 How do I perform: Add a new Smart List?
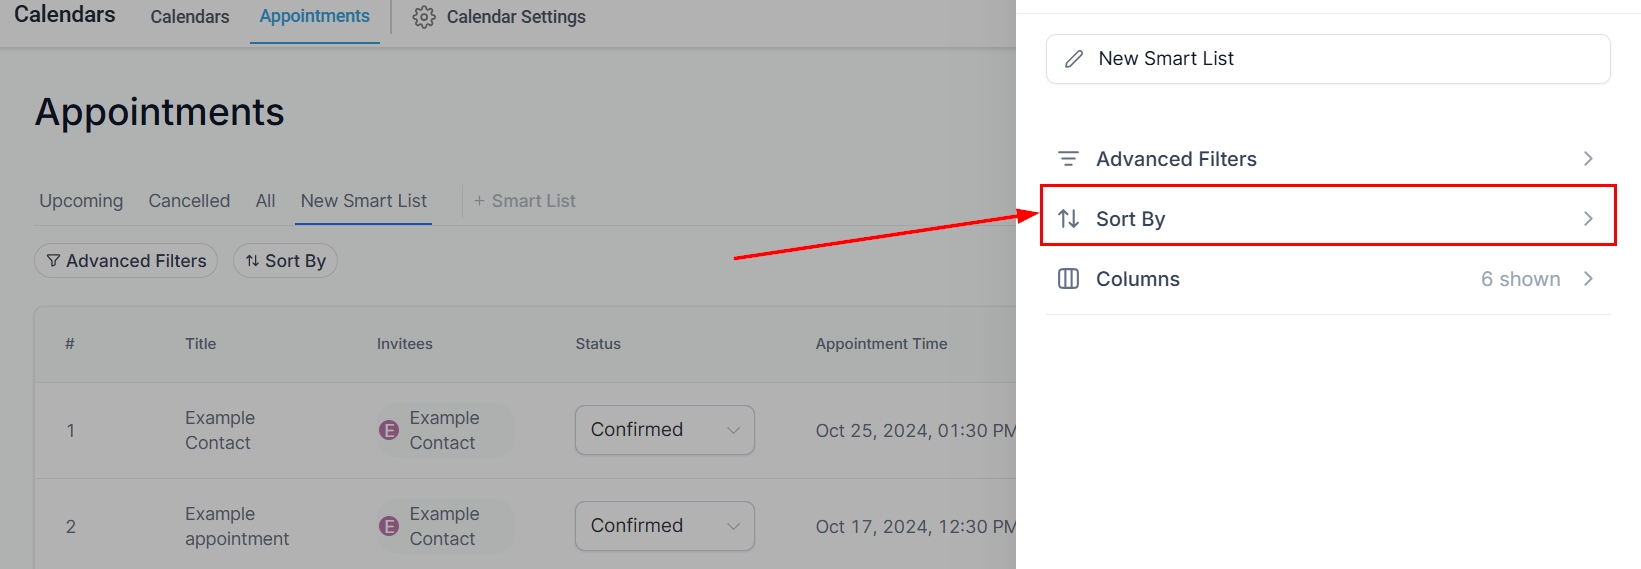[525, 201]
